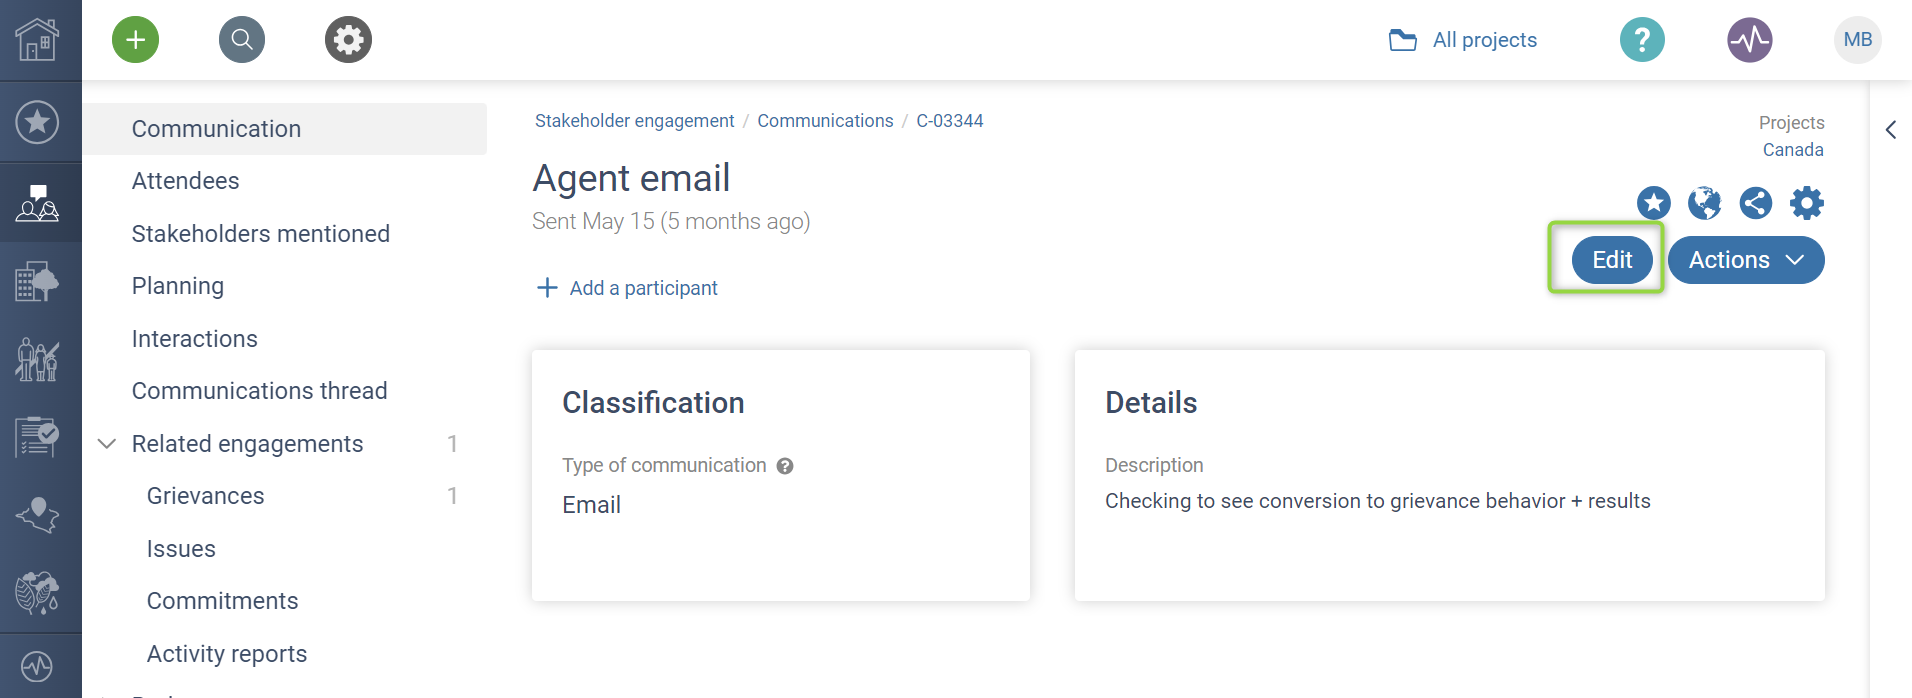Open stakeholder engagement module in left sidebar
Image resolution: width=1912 pixels, height=698 pixels.
point(38,203)
